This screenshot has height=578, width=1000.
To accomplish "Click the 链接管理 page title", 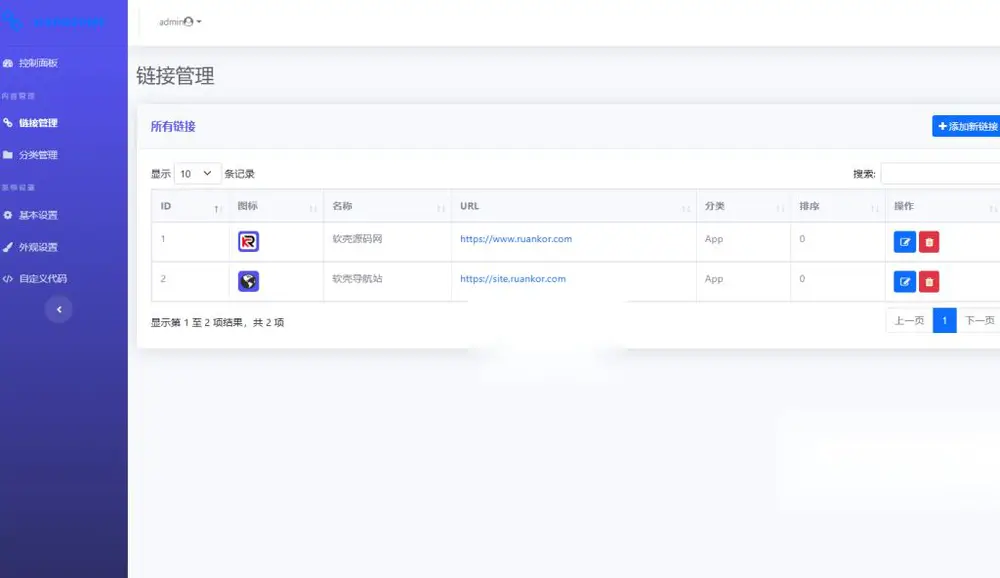I will (x=175, y=75).
